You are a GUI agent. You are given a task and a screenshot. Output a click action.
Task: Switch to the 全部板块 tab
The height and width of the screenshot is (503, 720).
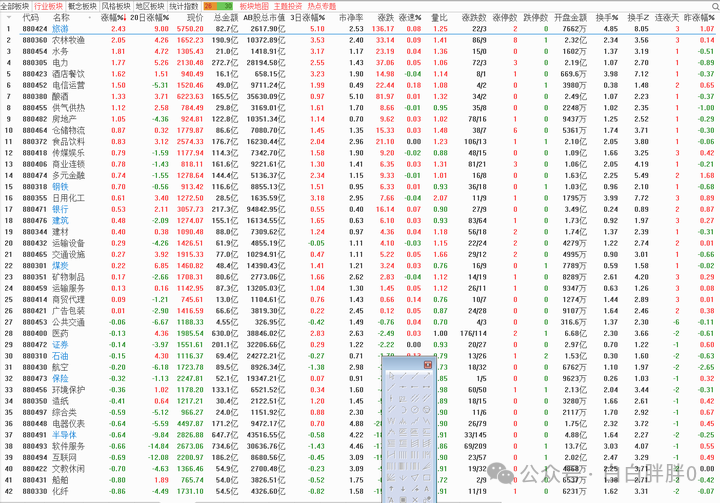[x=15, y=6]
